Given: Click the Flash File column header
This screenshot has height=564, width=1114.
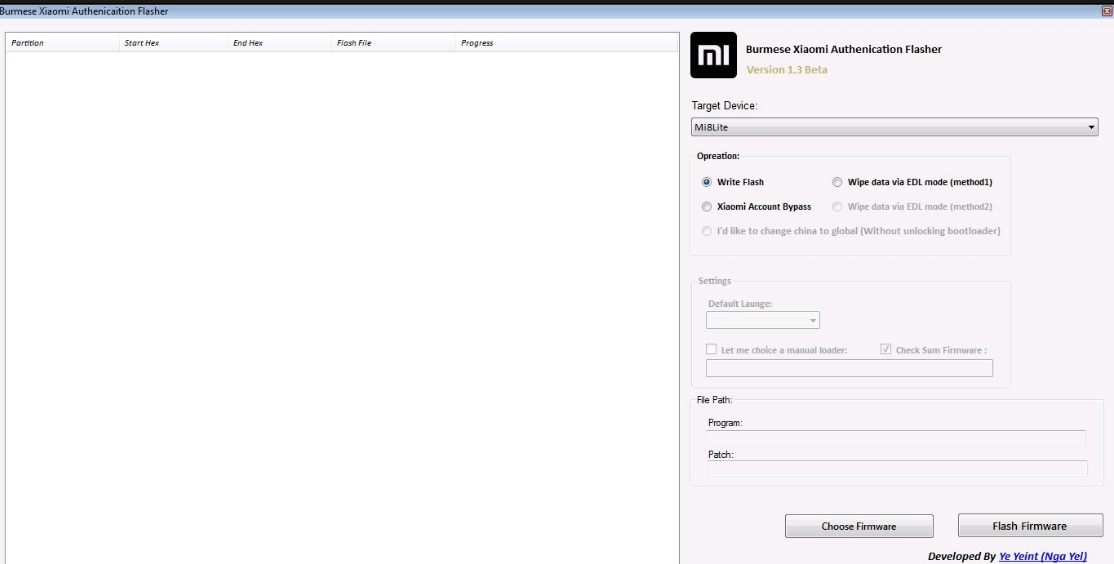Looking at the screenshot, I should (394, 43).
